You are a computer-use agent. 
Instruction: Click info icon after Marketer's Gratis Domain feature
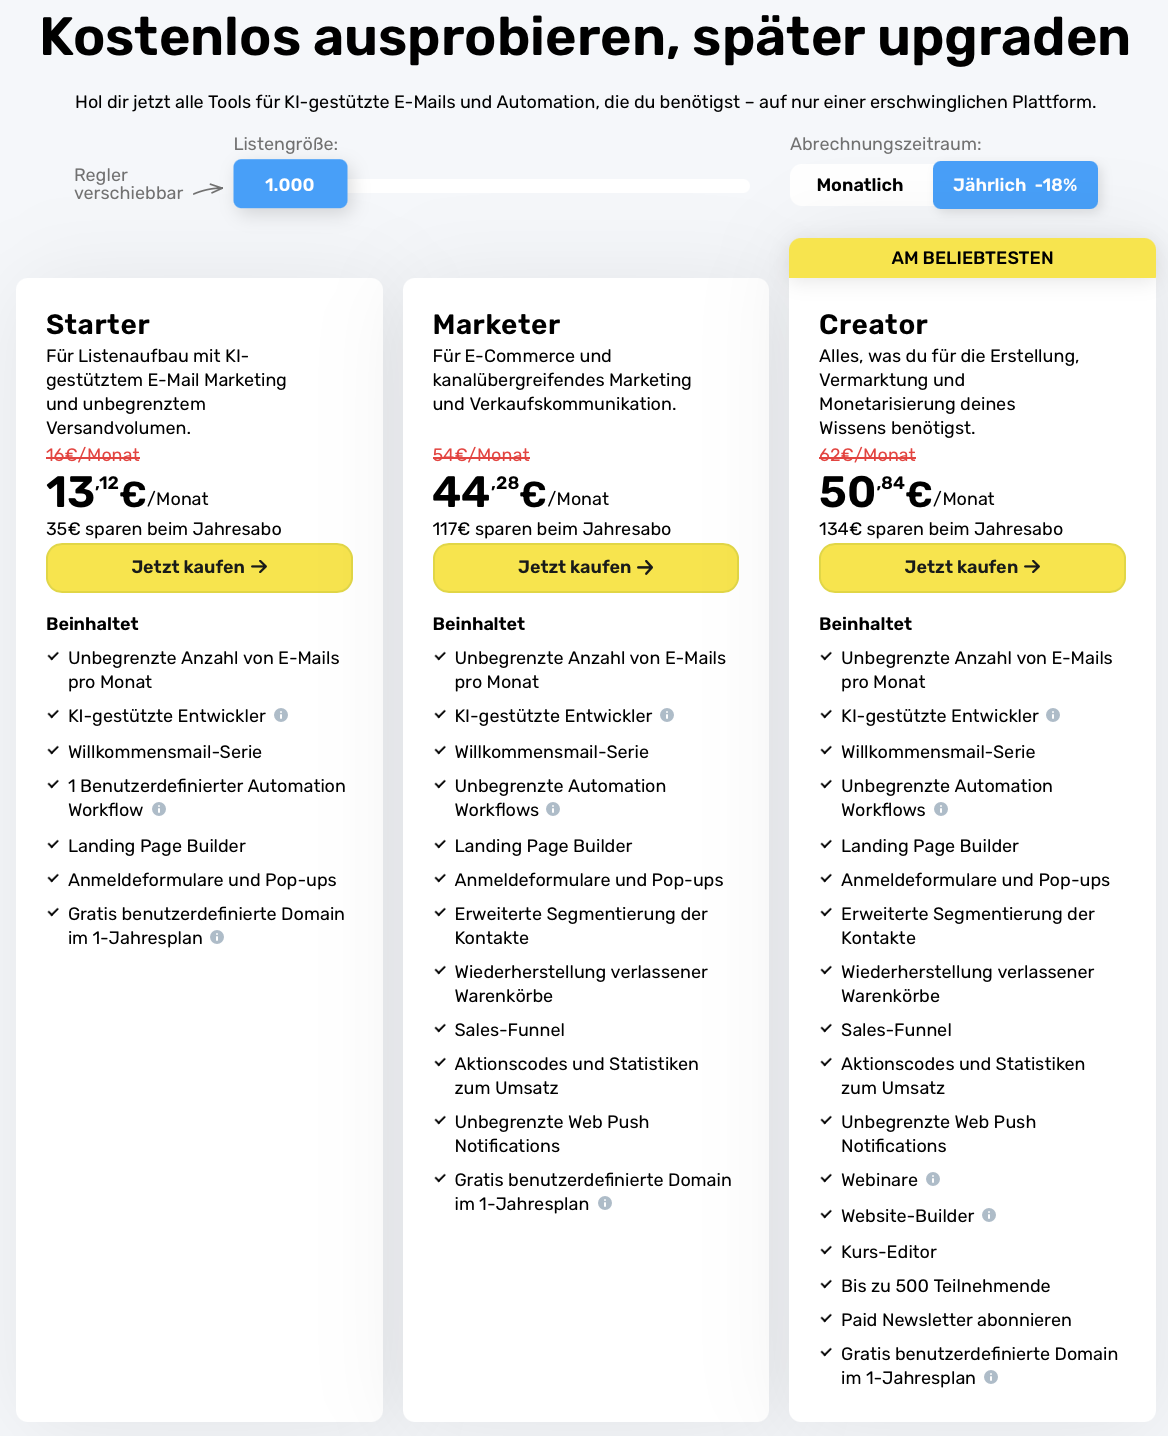tap(605, 1203)
